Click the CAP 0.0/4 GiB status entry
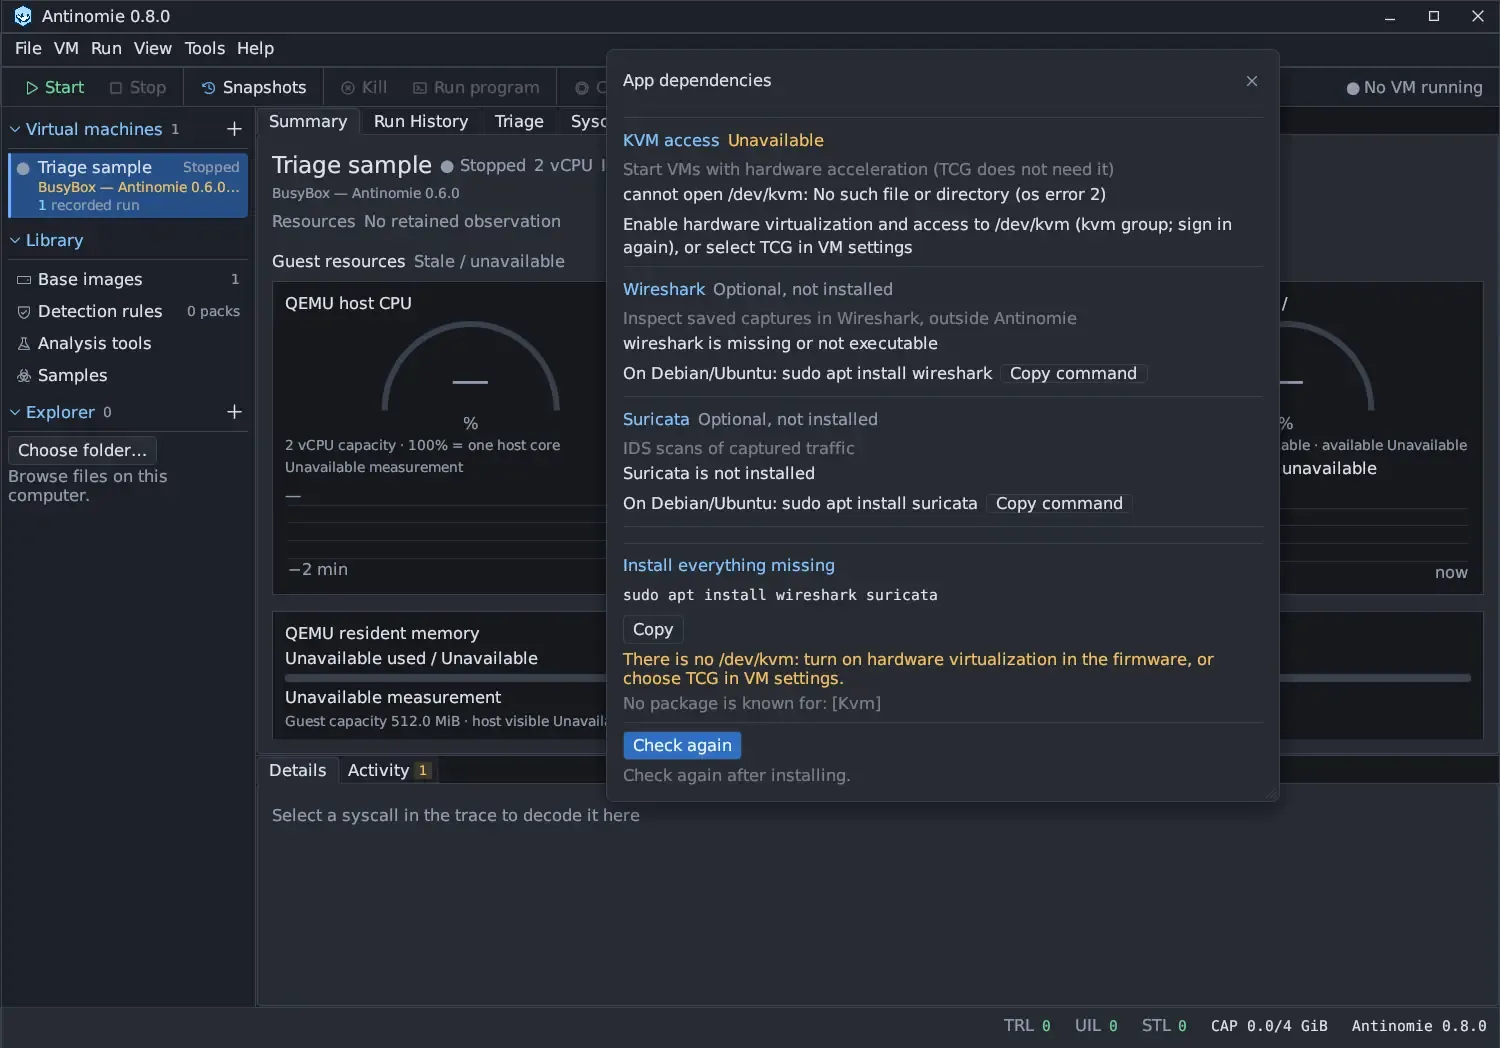The width and height of the screenshot is (1500, 1048). (1269, 1026)
